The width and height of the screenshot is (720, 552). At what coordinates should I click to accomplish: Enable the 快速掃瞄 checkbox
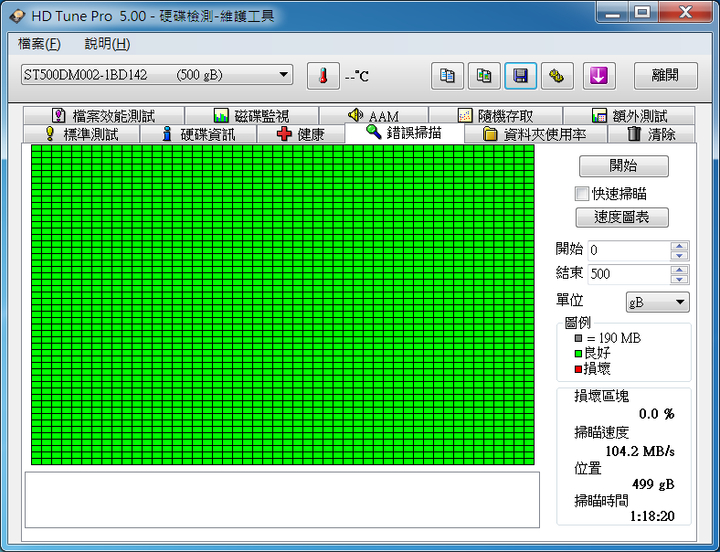[581, 194]
